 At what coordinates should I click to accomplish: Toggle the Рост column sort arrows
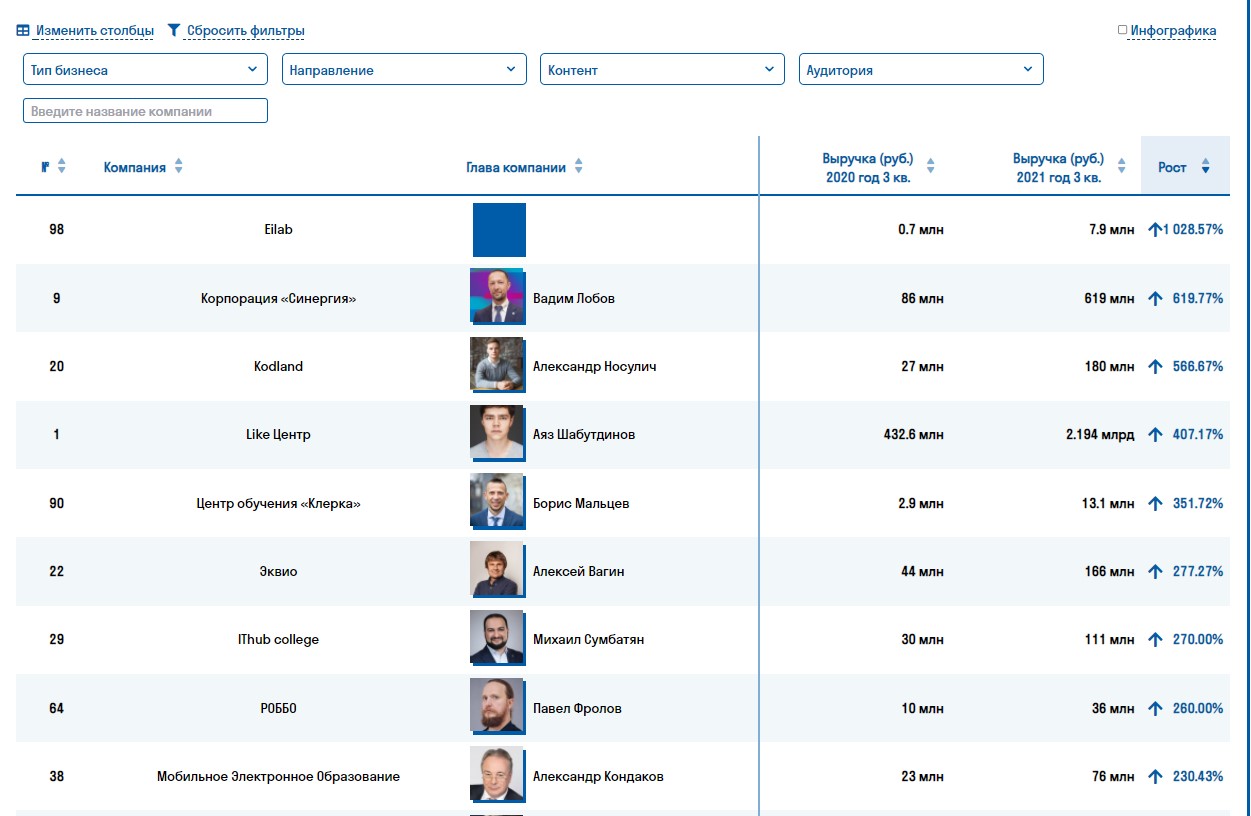(x=1205, y=166)
